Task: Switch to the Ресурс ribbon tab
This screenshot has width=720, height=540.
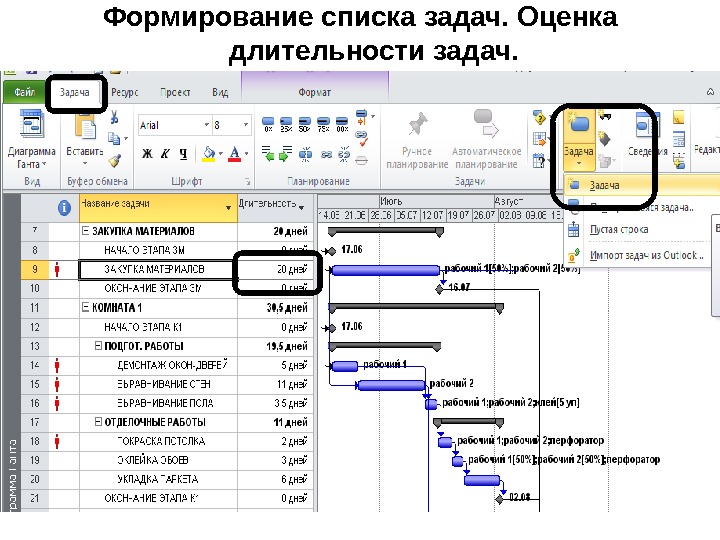Action: (124, 92)
